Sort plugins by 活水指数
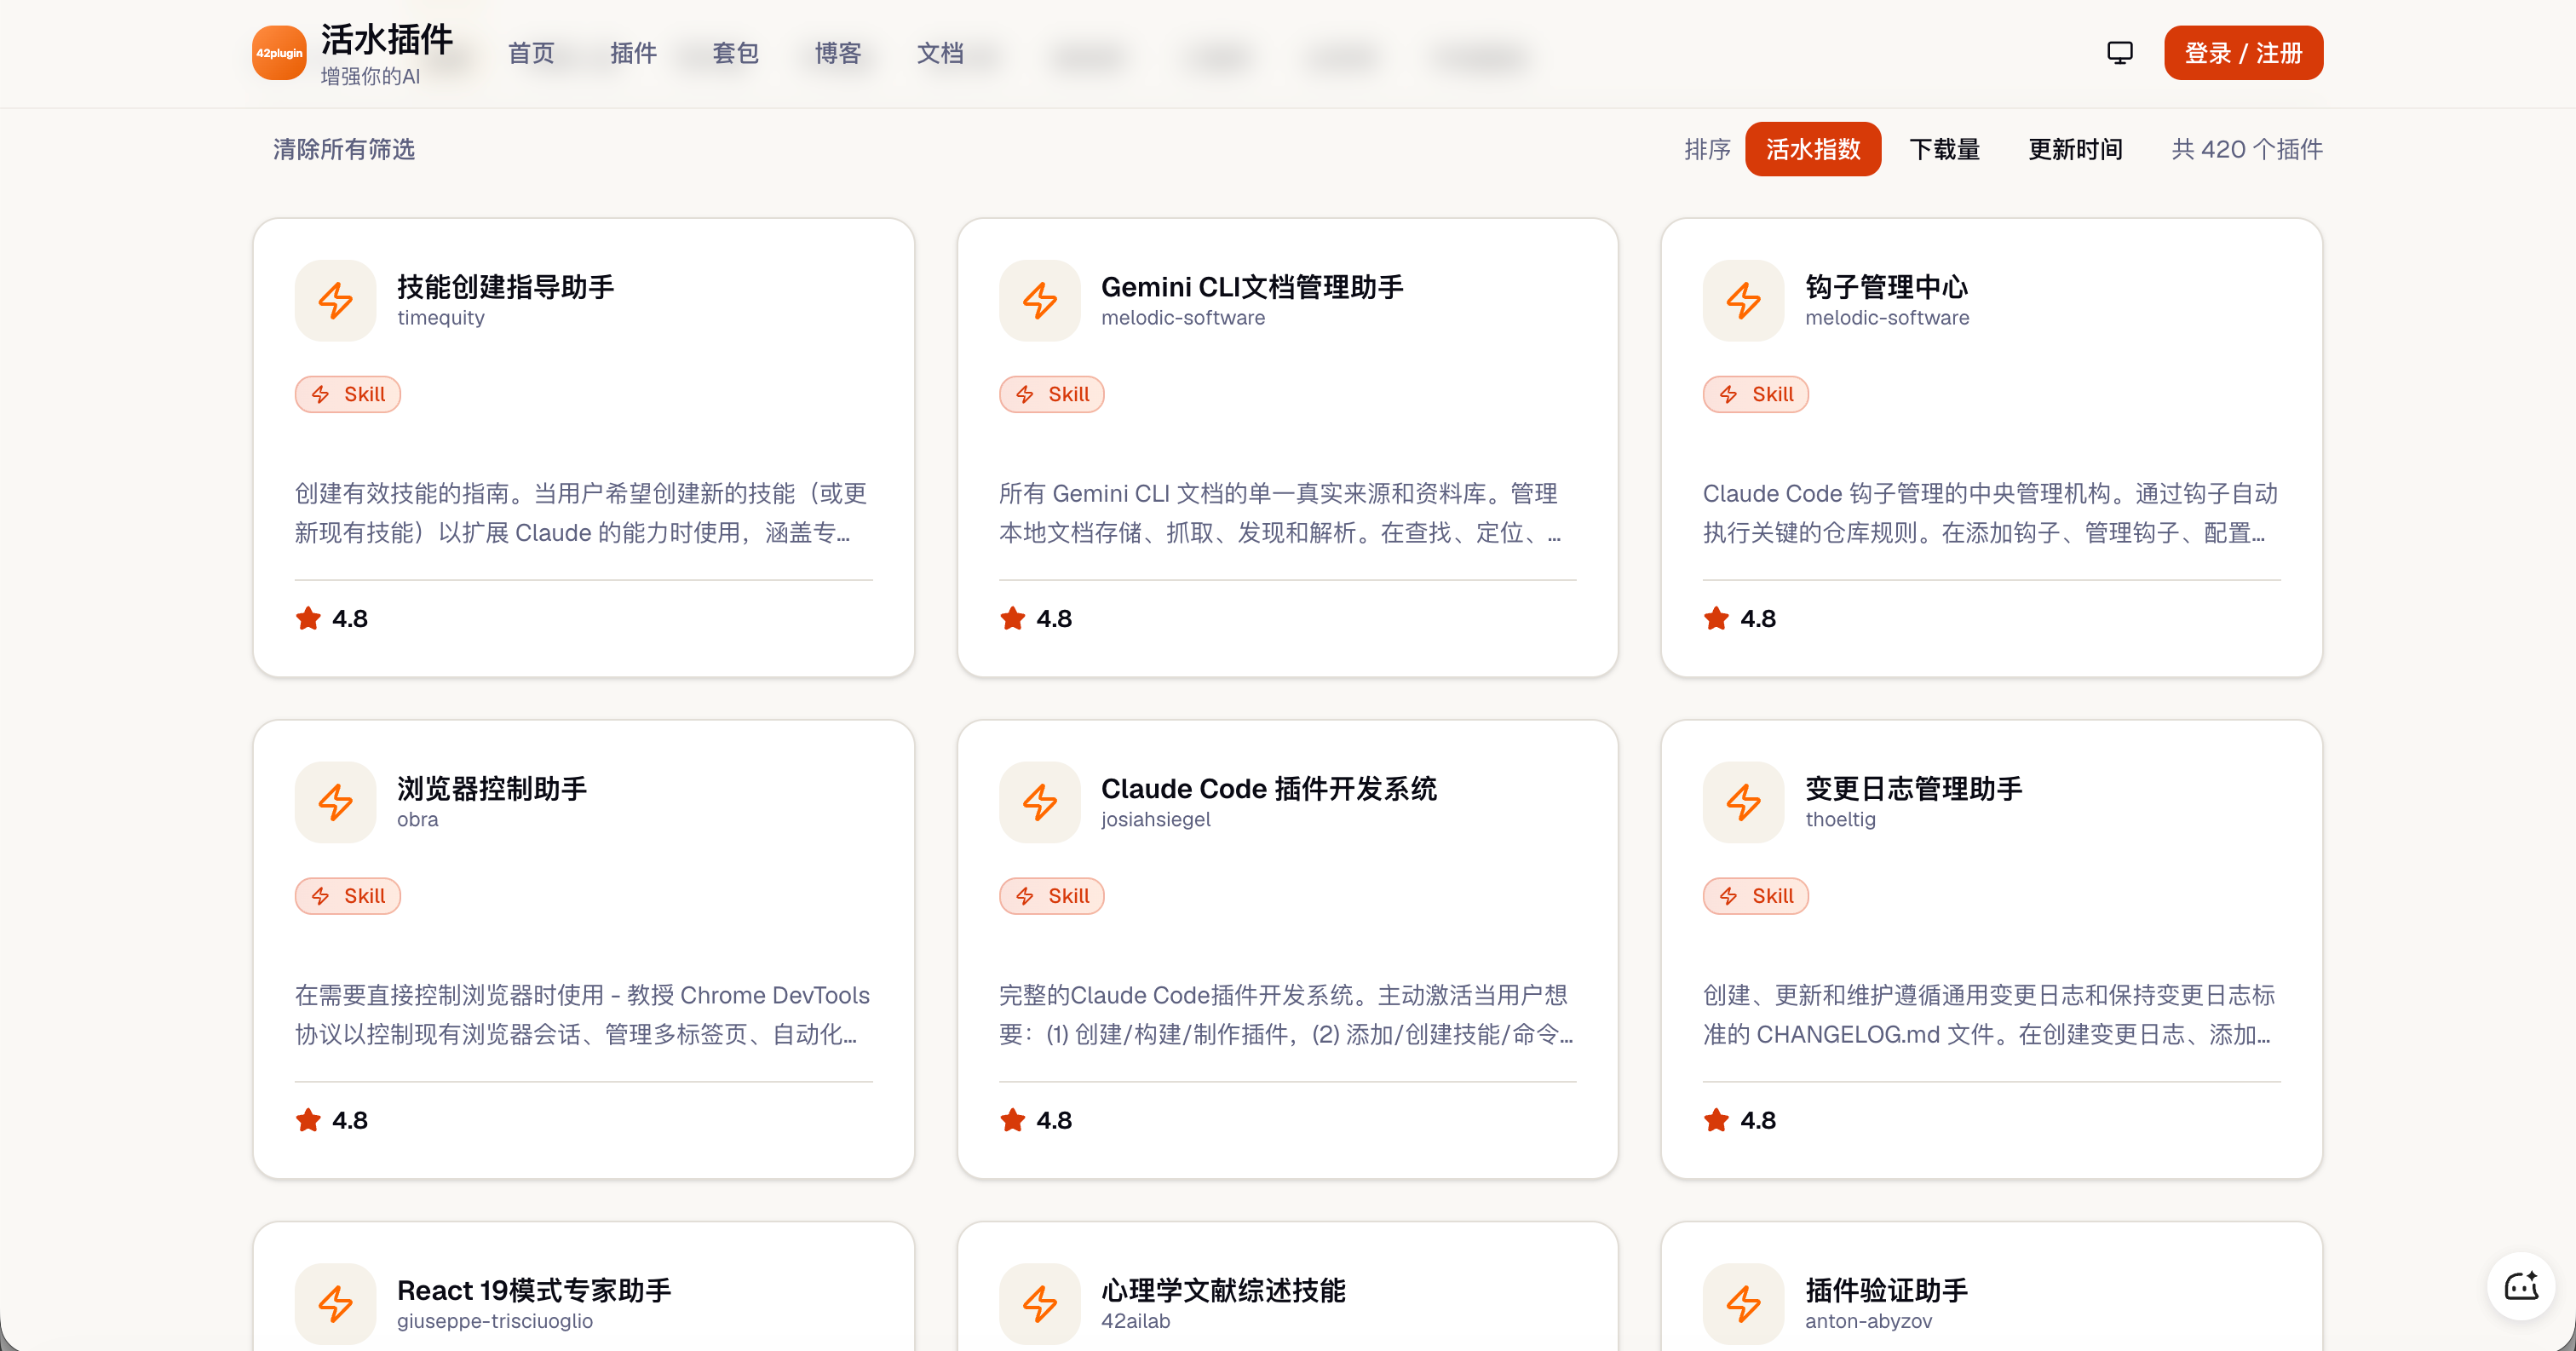2576x1351 pixels. [x=1812, y=150]
